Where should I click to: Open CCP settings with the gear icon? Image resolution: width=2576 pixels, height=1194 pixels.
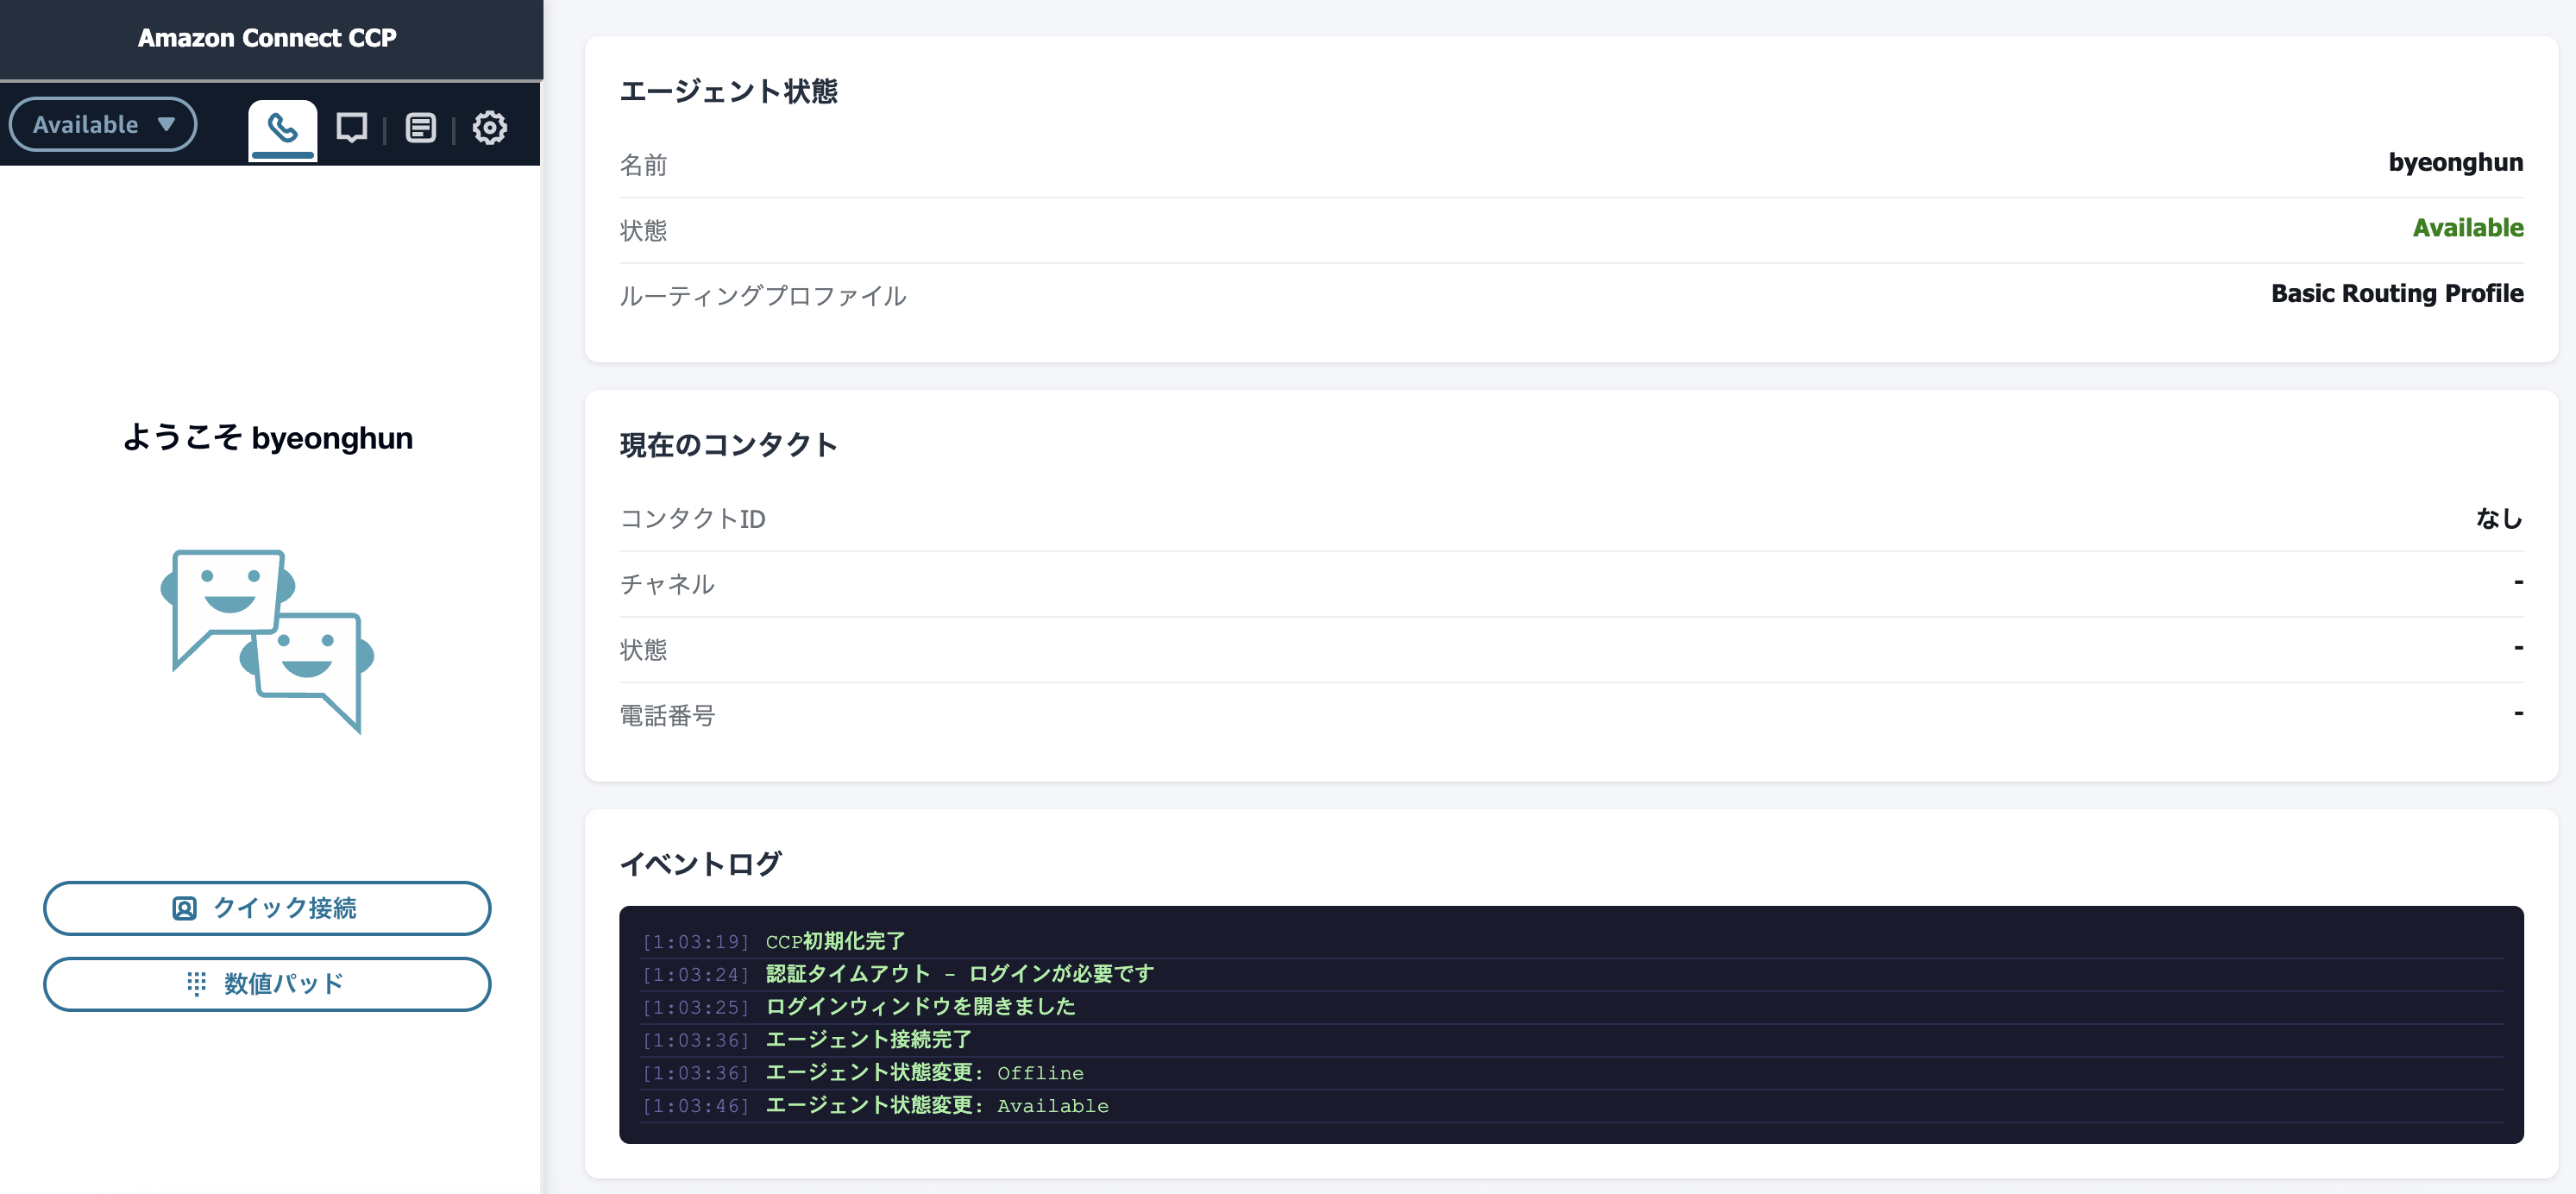(489, 127)
